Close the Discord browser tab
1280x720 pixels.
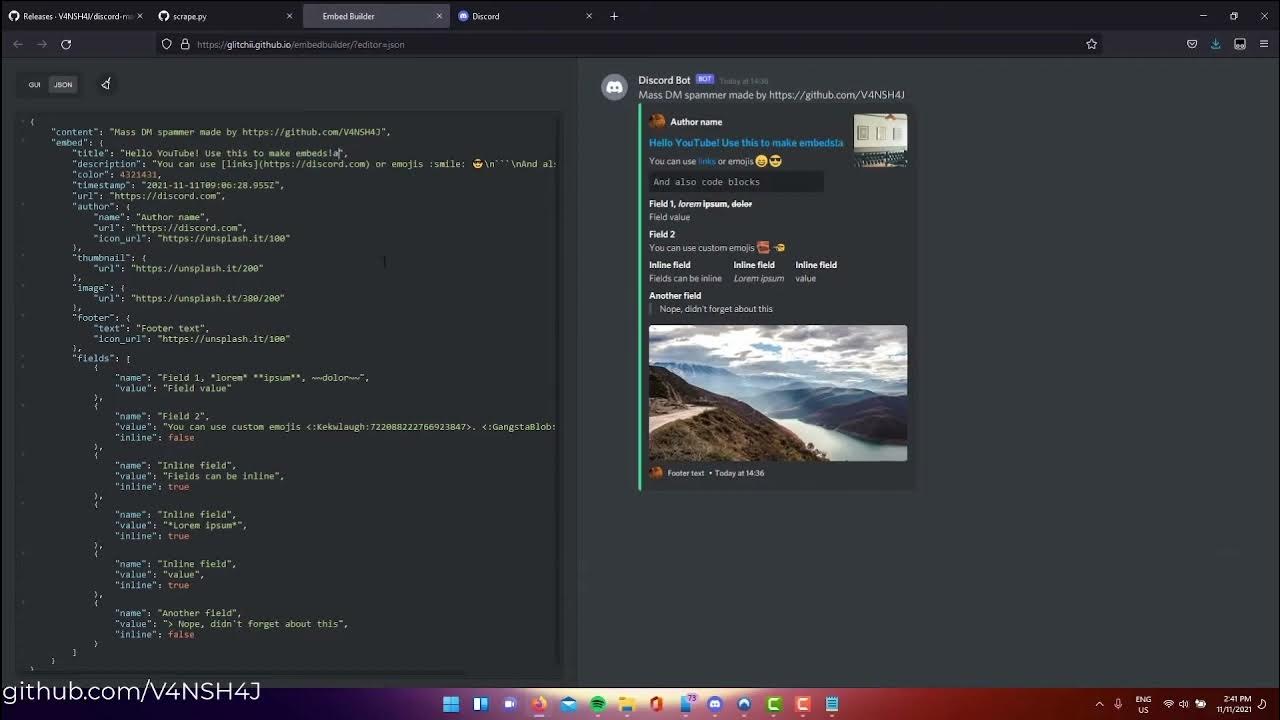coord(589,16)
